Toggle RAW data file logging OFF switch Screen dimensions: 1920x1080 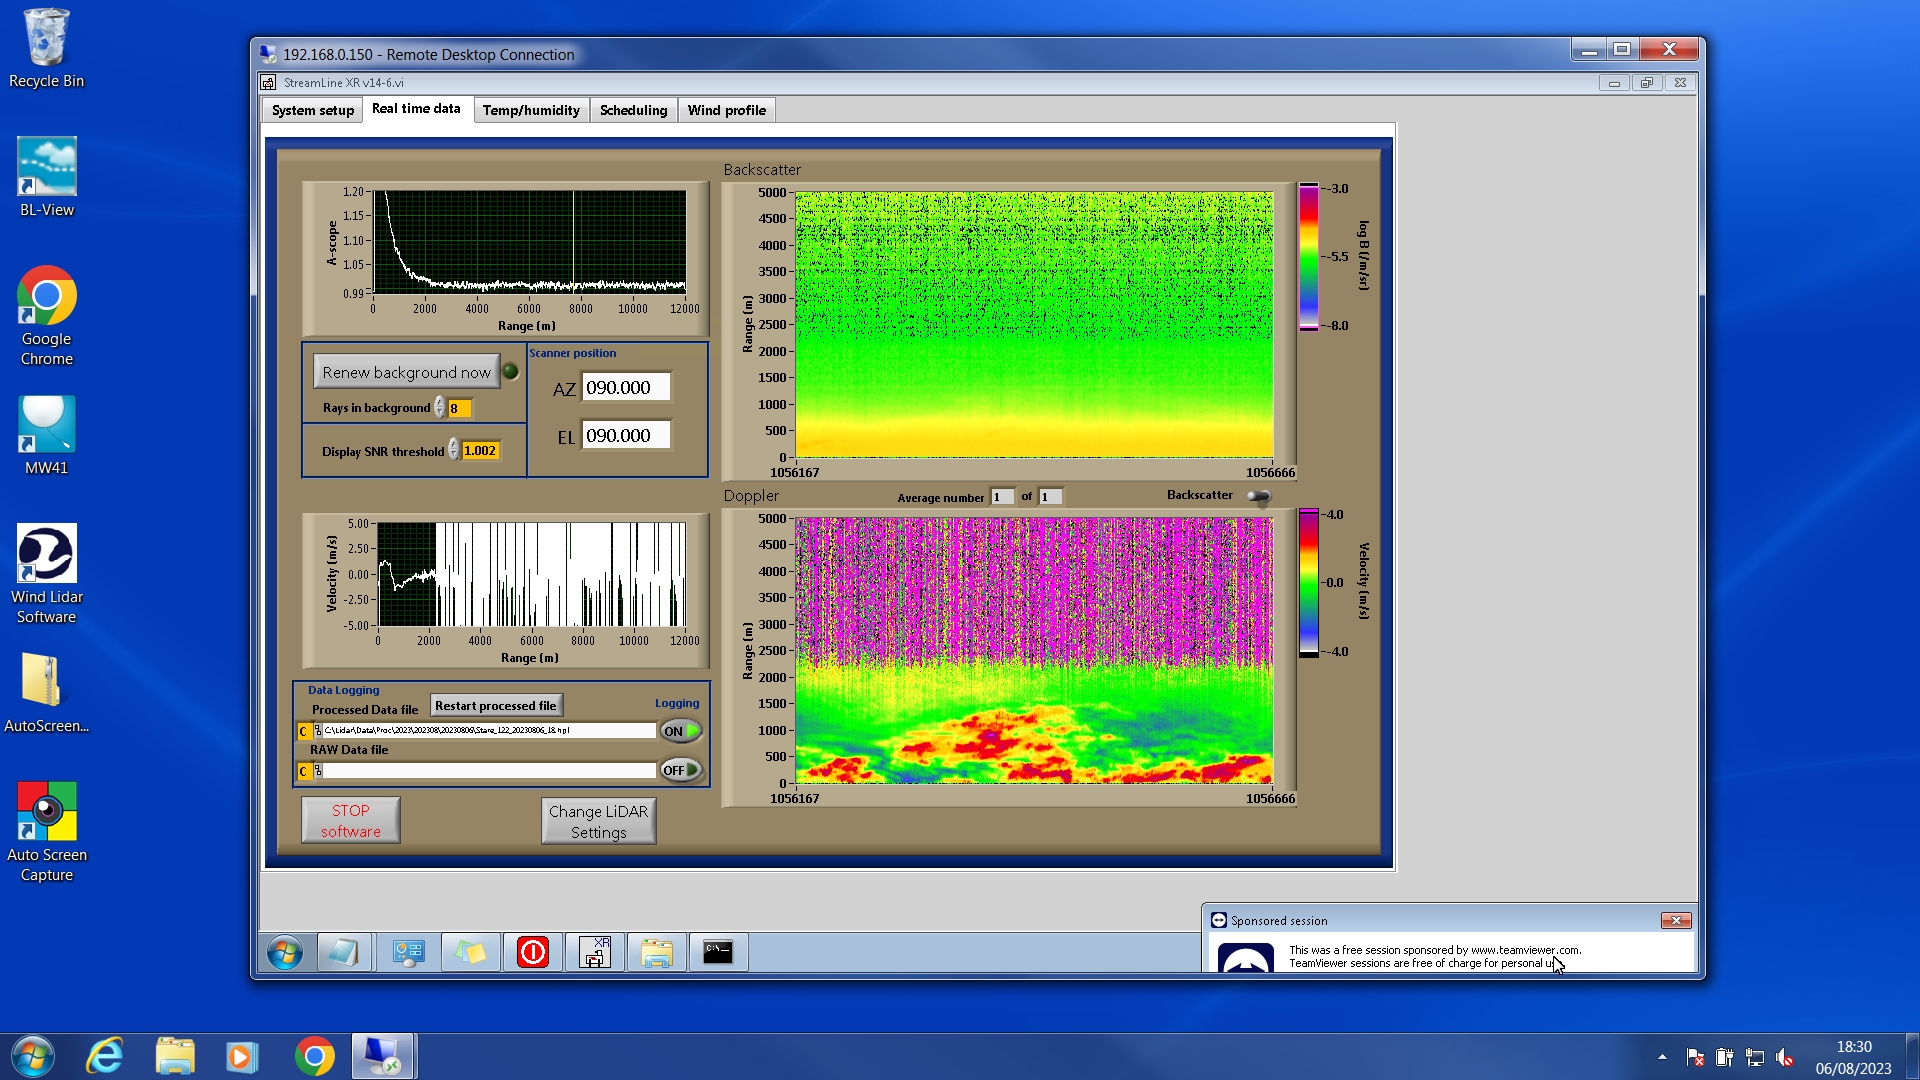pos(681,770)
